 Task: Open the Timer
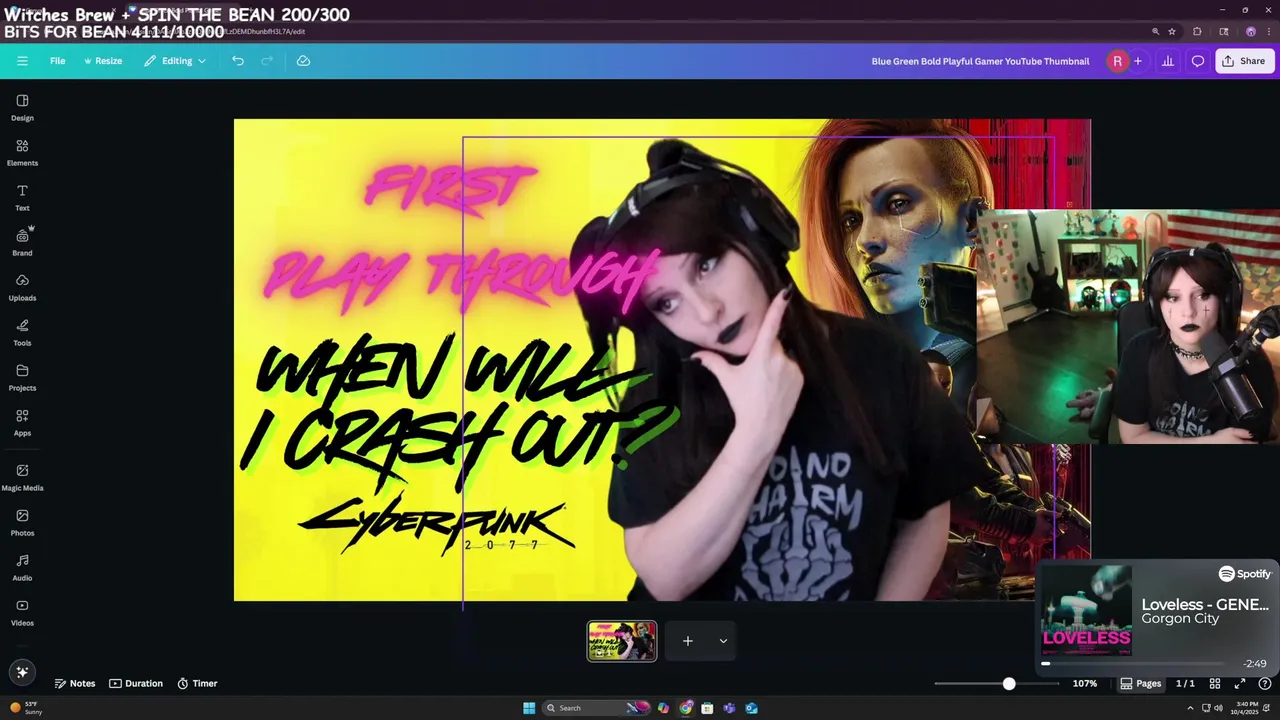197,684
